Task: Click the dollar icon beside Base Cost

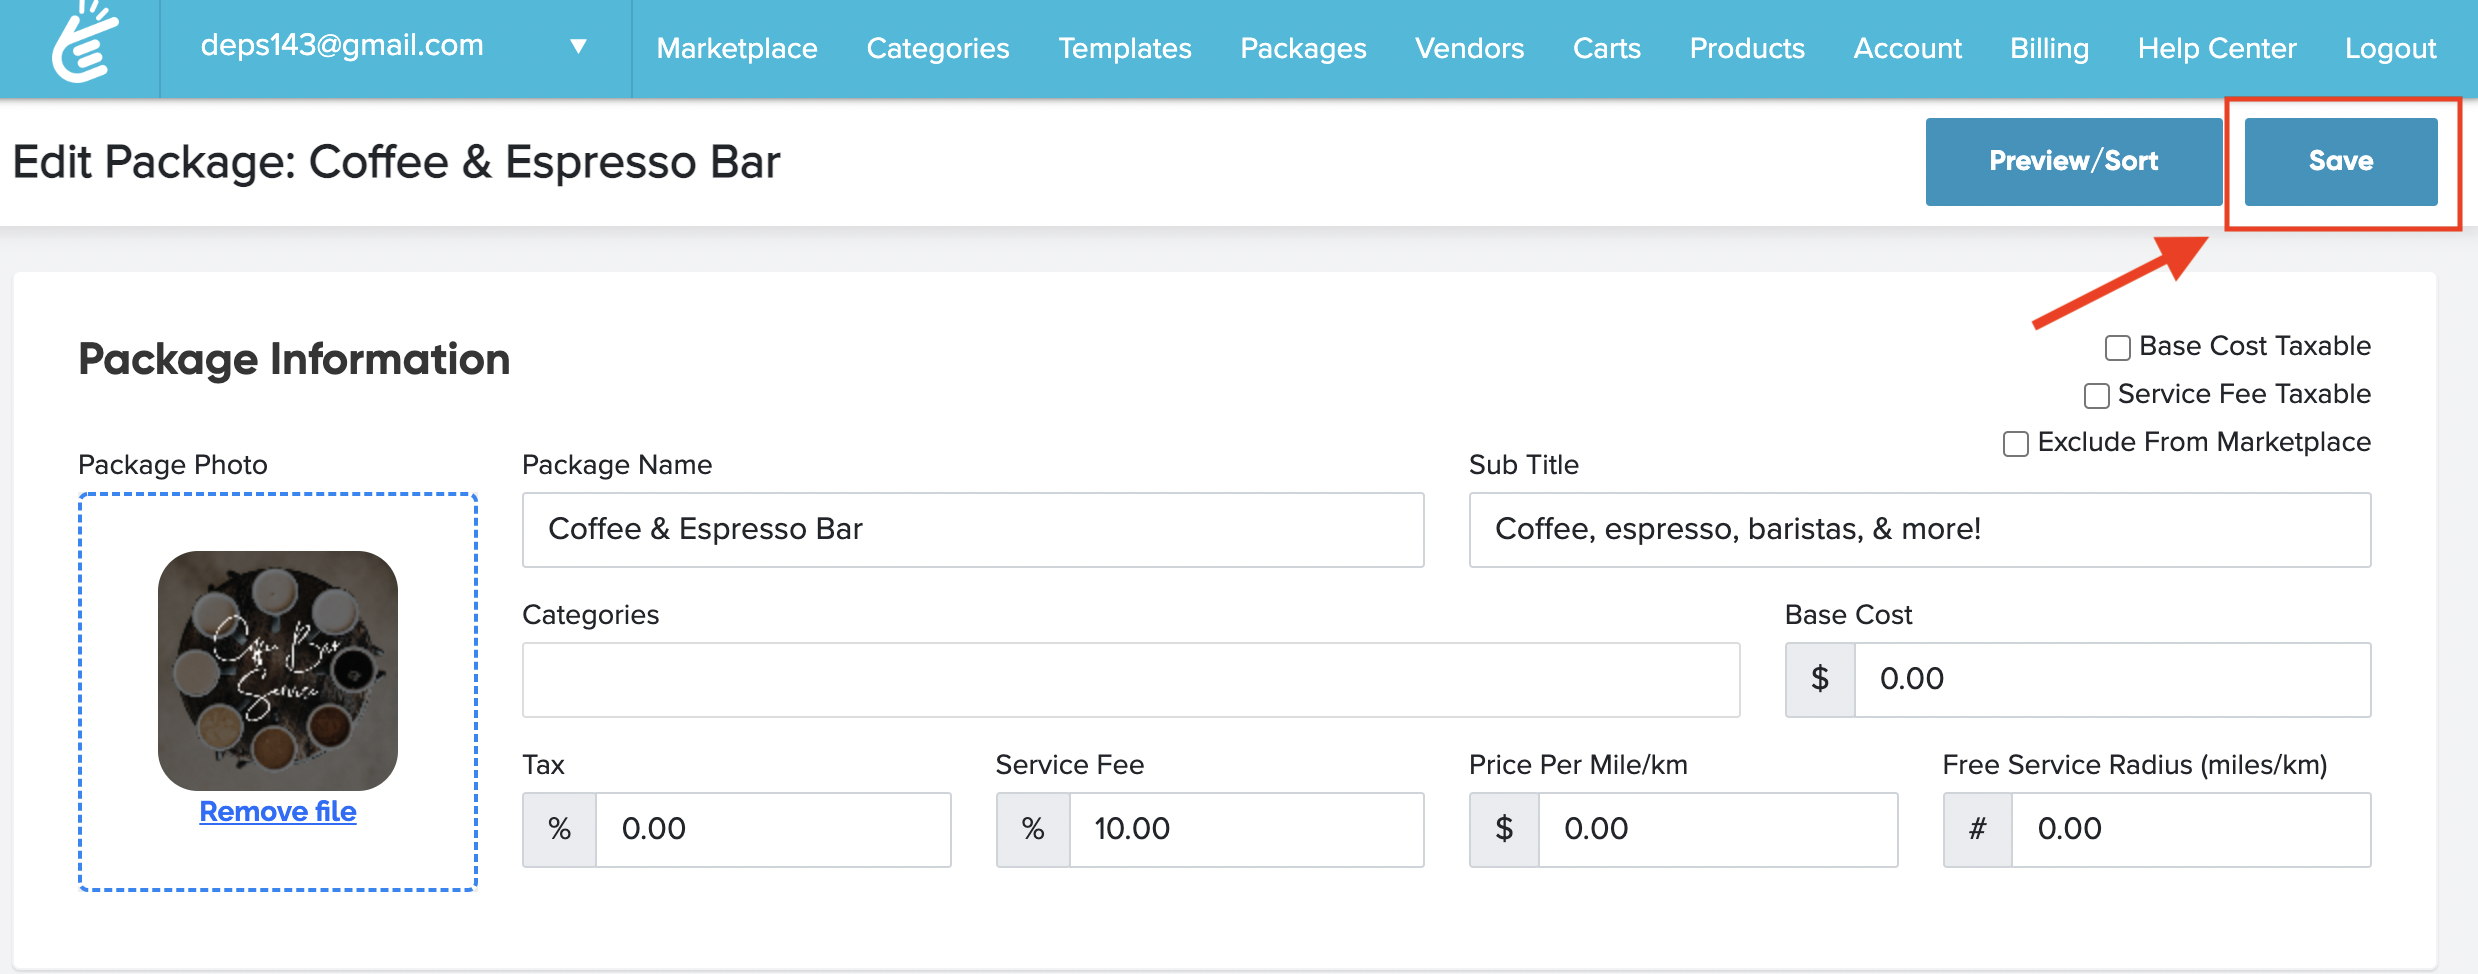Action: point(1820,679)
